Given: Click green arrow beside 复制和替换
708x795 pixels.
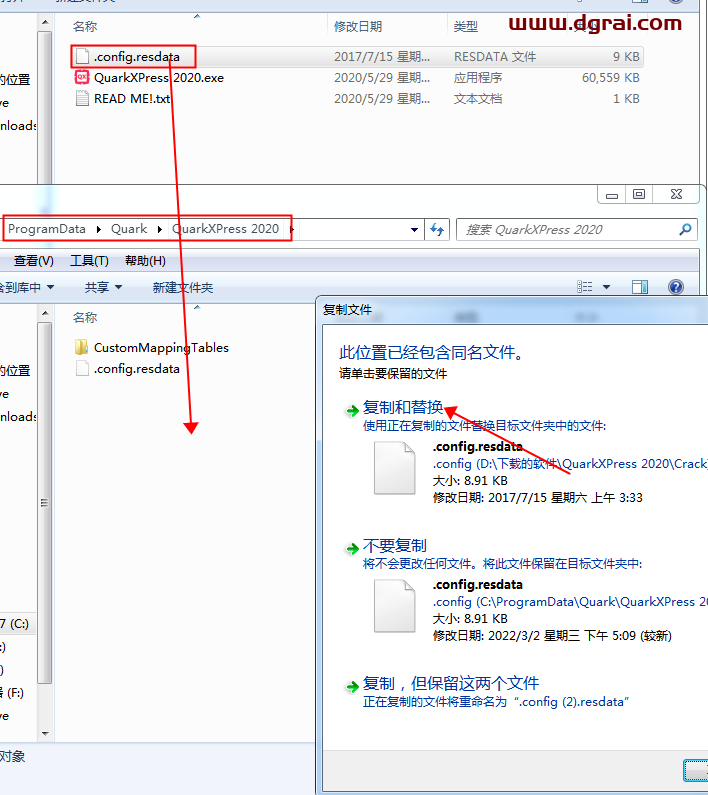Looking at the screenshot, I should 352,410.
